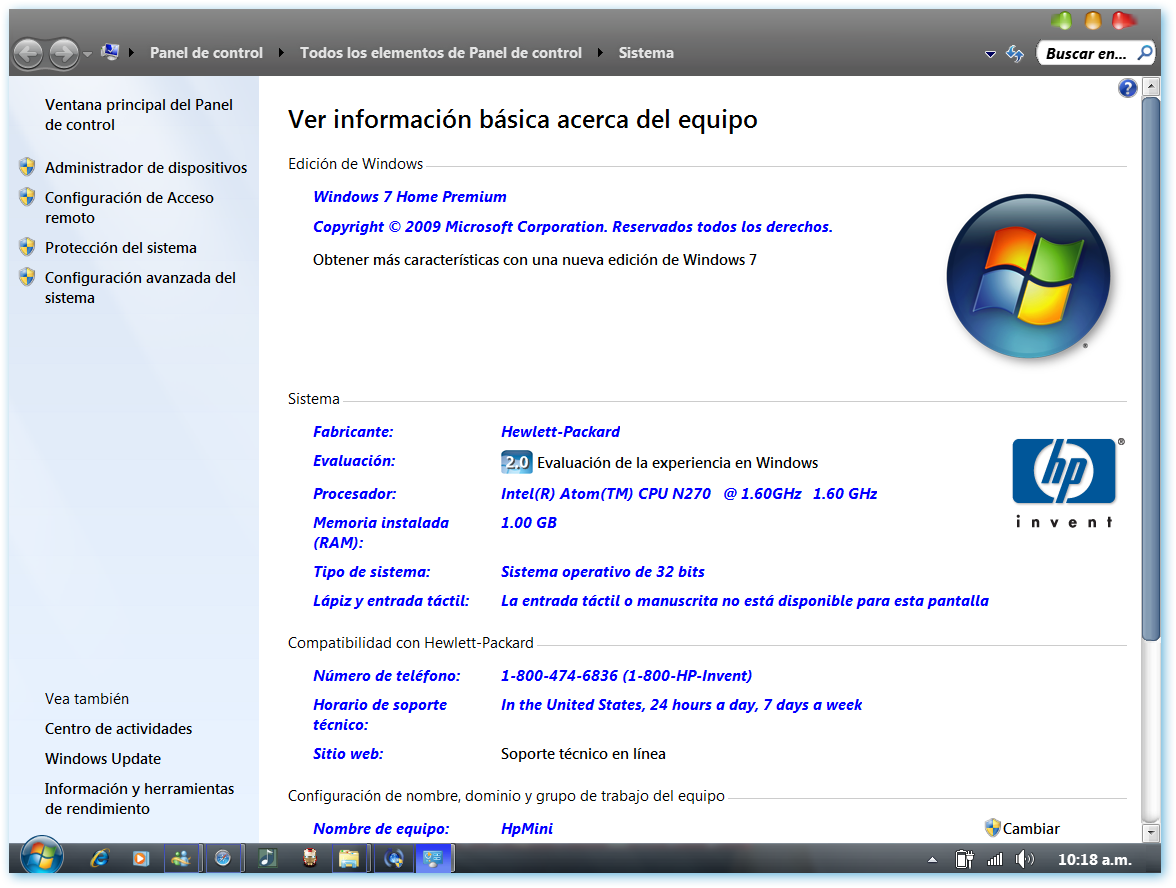
Task: Click scrollbar down arrow
Action: 1150,832
